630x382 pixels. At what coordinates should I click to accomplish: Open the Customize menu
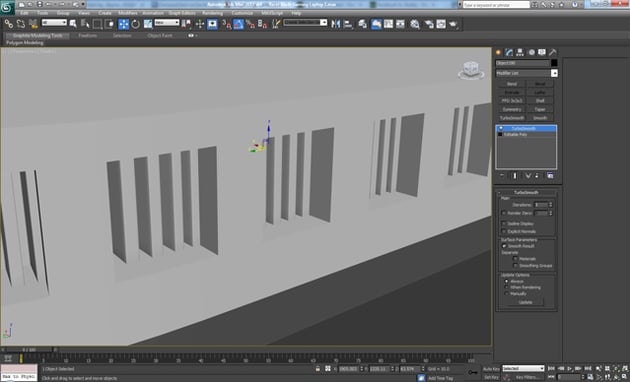[x=242, y=13]
